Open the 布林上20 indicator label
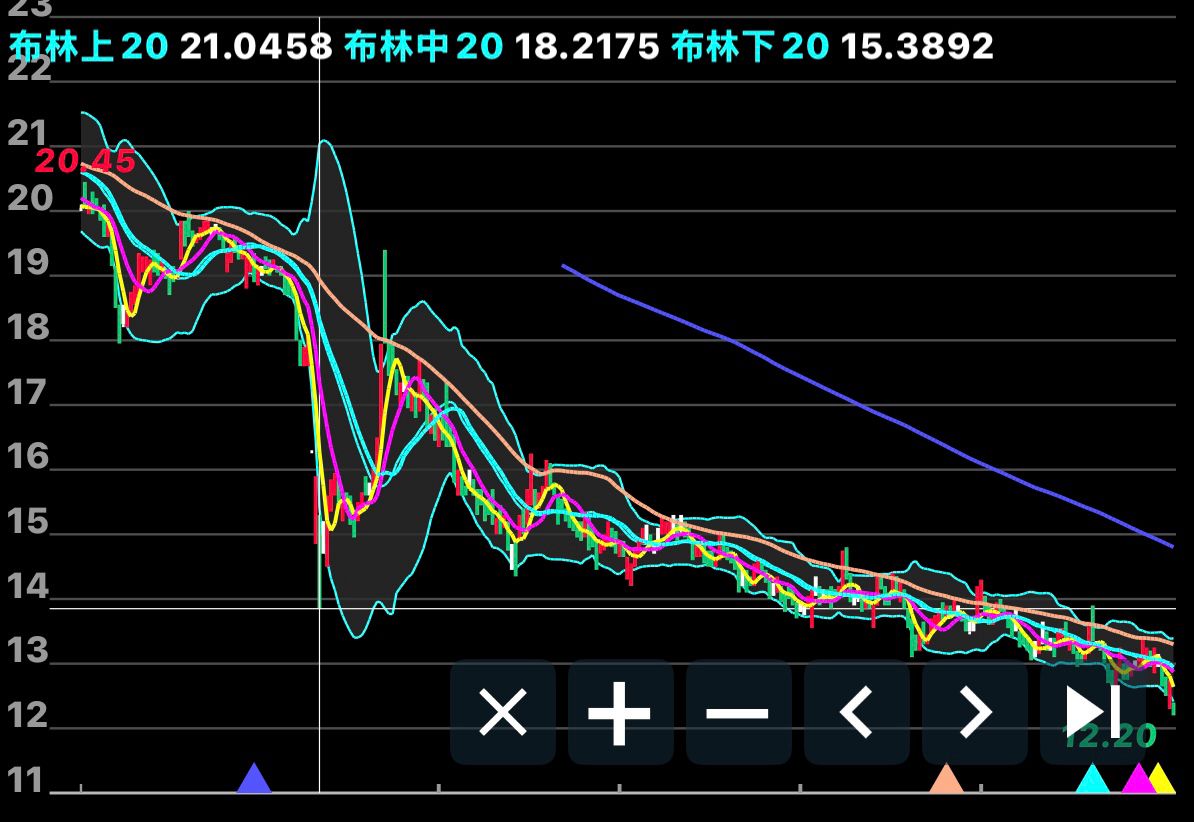1194x822 pixels. [89, 46]
